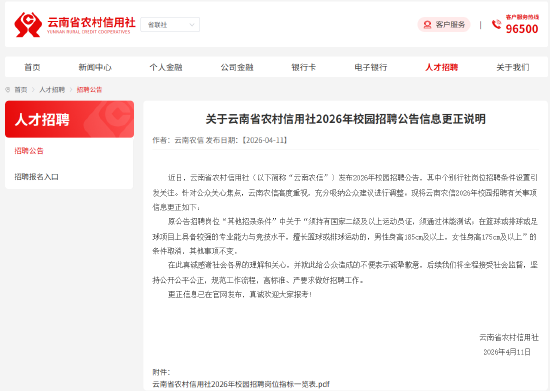This screenshot has height=391, width=550.
Task: Click the phone hotline icon
Action: (x=496, y=24)
